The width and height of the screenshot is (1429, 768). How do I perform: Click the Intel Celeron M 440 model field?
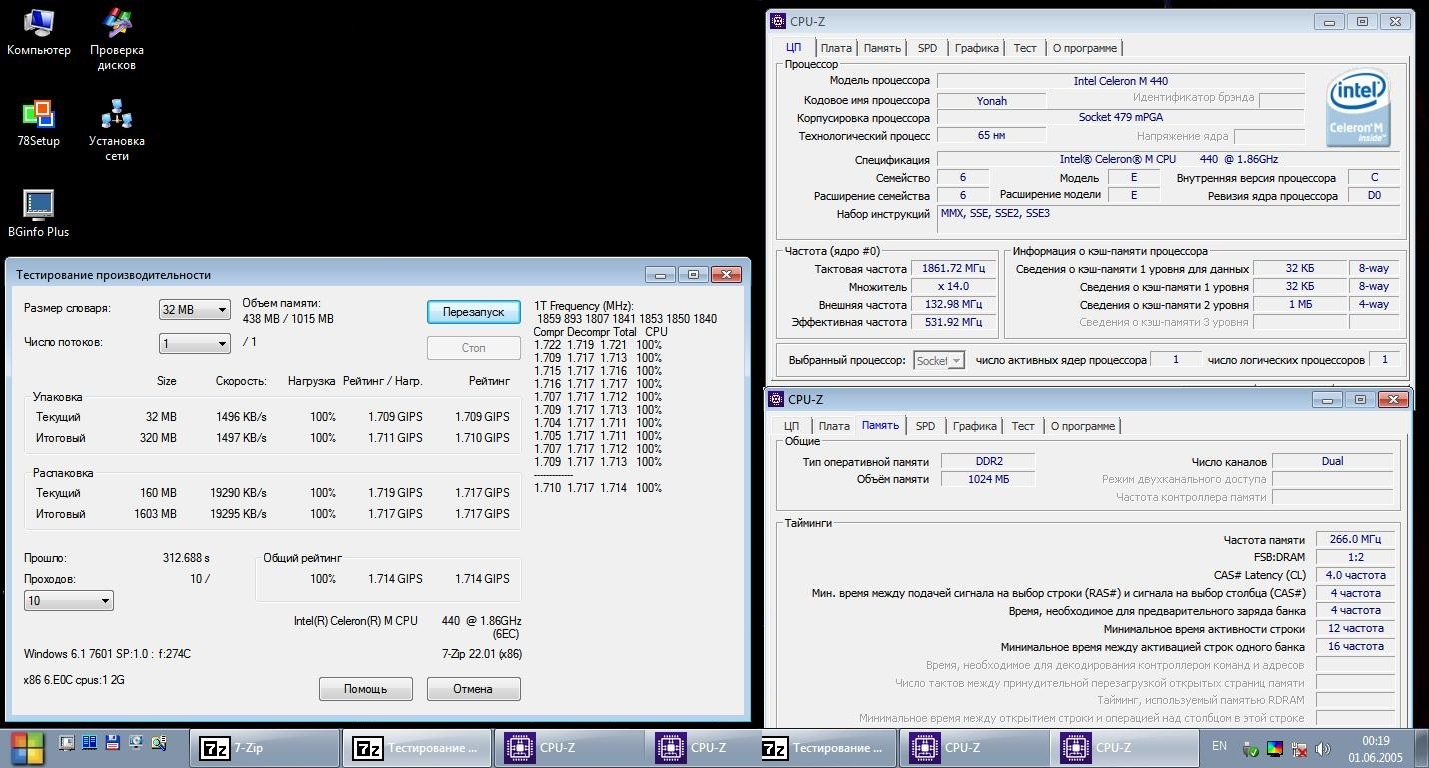(1120, 81)
